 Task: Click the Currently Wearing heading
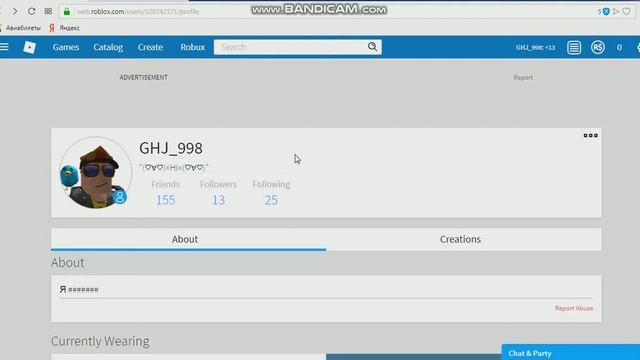[100, 341]
